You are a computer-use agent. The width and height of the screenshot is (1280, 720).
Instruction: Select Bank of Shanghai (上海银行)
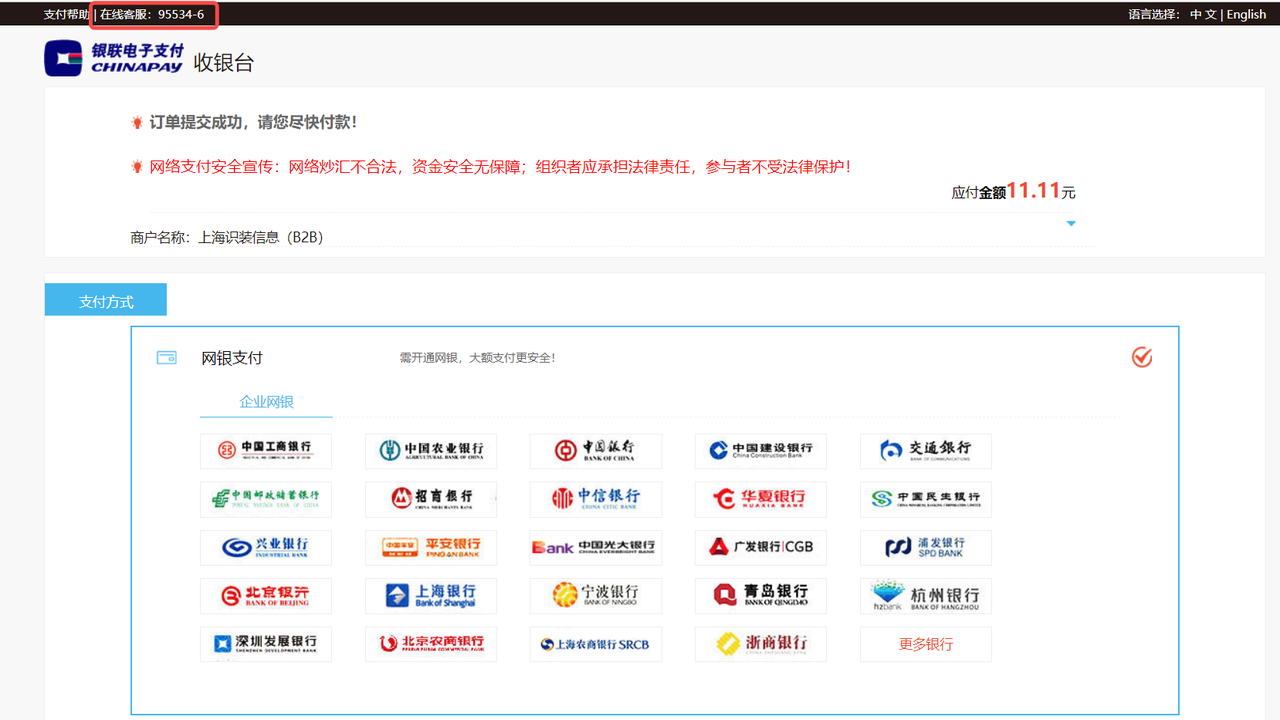pos(431,596)
